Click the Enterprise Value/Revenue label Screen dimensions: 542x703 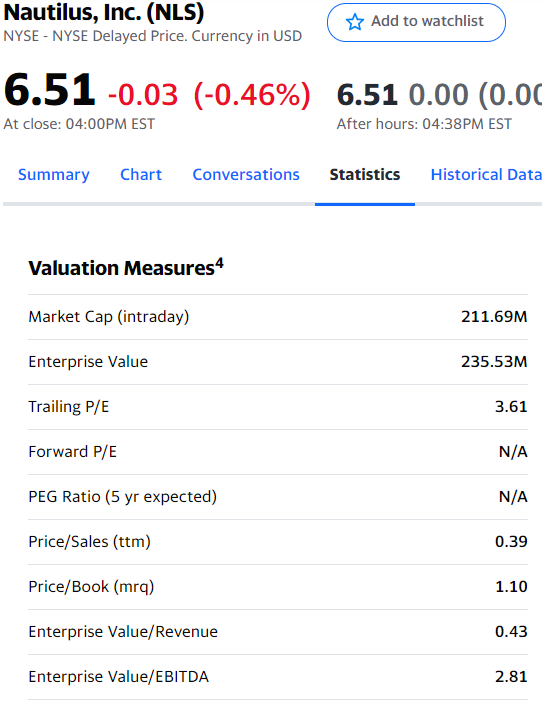[x=123, y=632]
